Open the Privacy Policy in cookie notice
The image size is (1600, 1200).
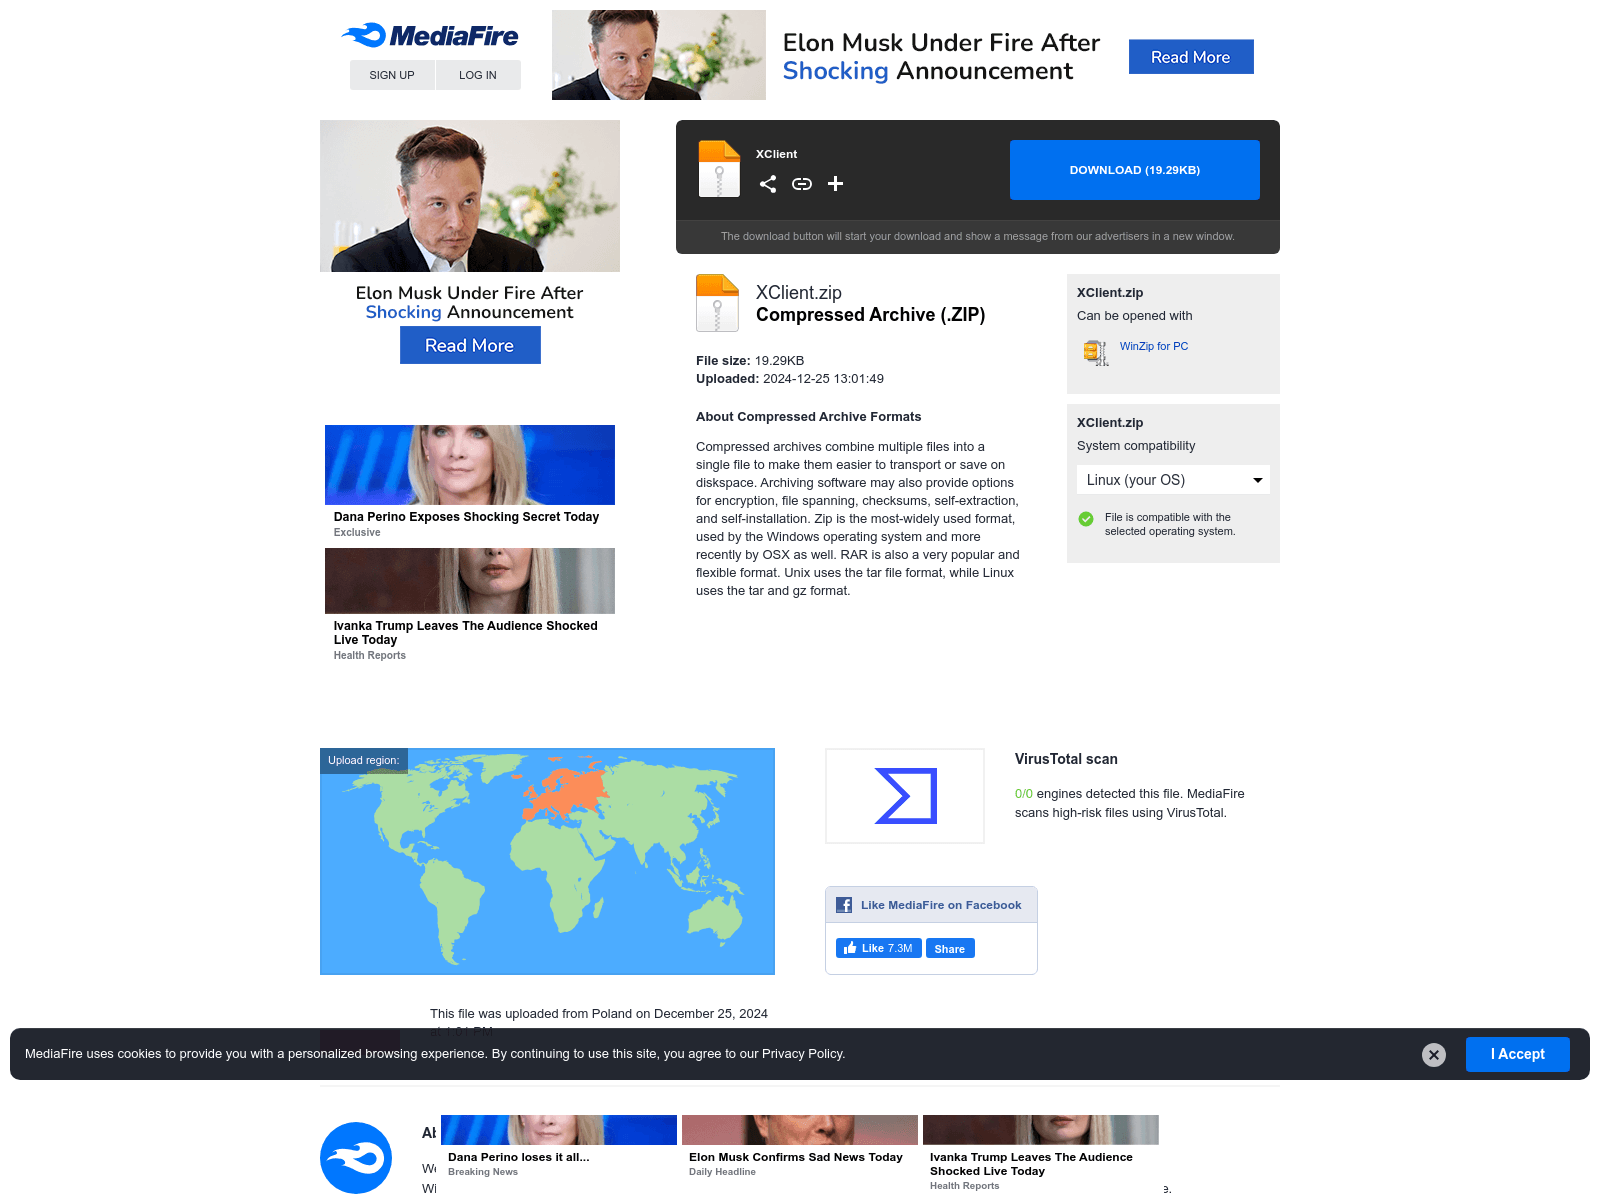803,1054
